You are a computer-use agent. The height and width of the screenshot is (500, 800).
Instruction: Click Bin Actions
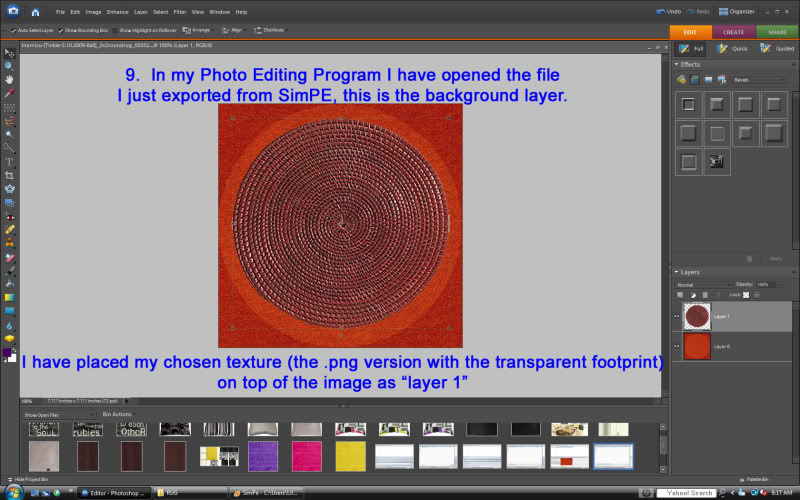point(117,414)
